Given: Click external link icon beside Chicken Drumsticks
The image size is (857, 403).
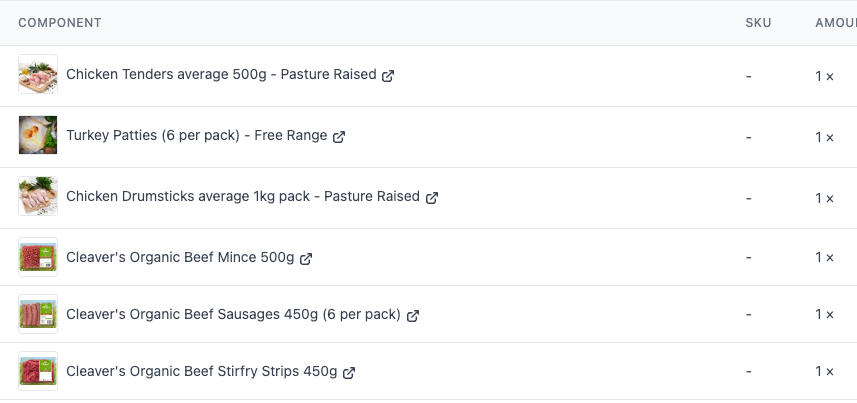Looking at the screenshot, I should 432,198.
